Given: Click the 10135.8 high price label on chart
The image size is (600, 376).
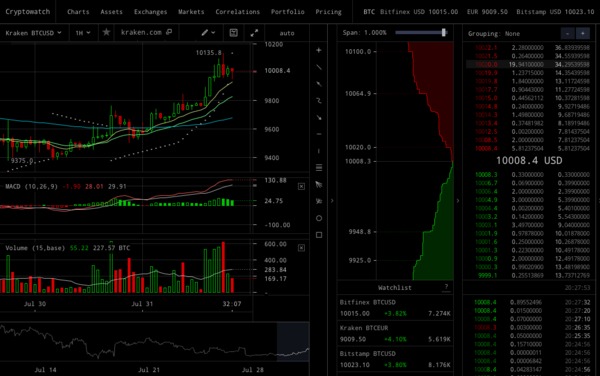Looking at the screenshot, I should (x=209, y=52).
